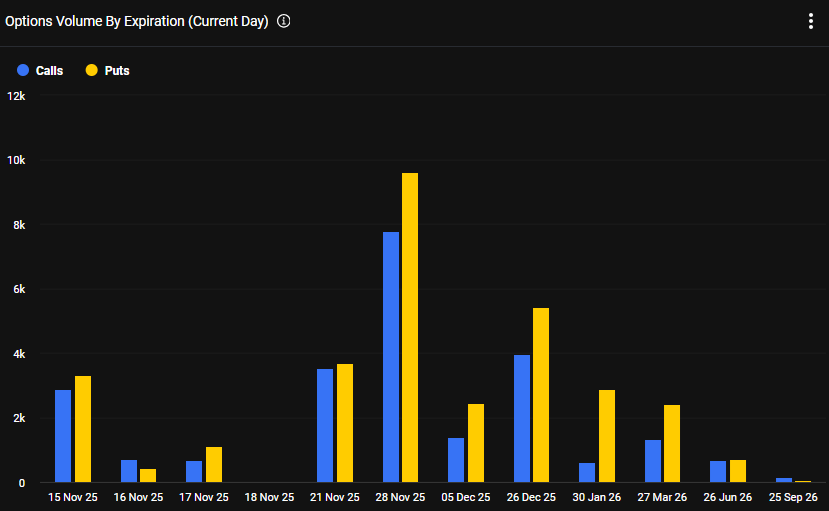Click the 17 Nov 25 Puts bar
The width and height of the screenshot is (829, 511).
tap(214, 465)
